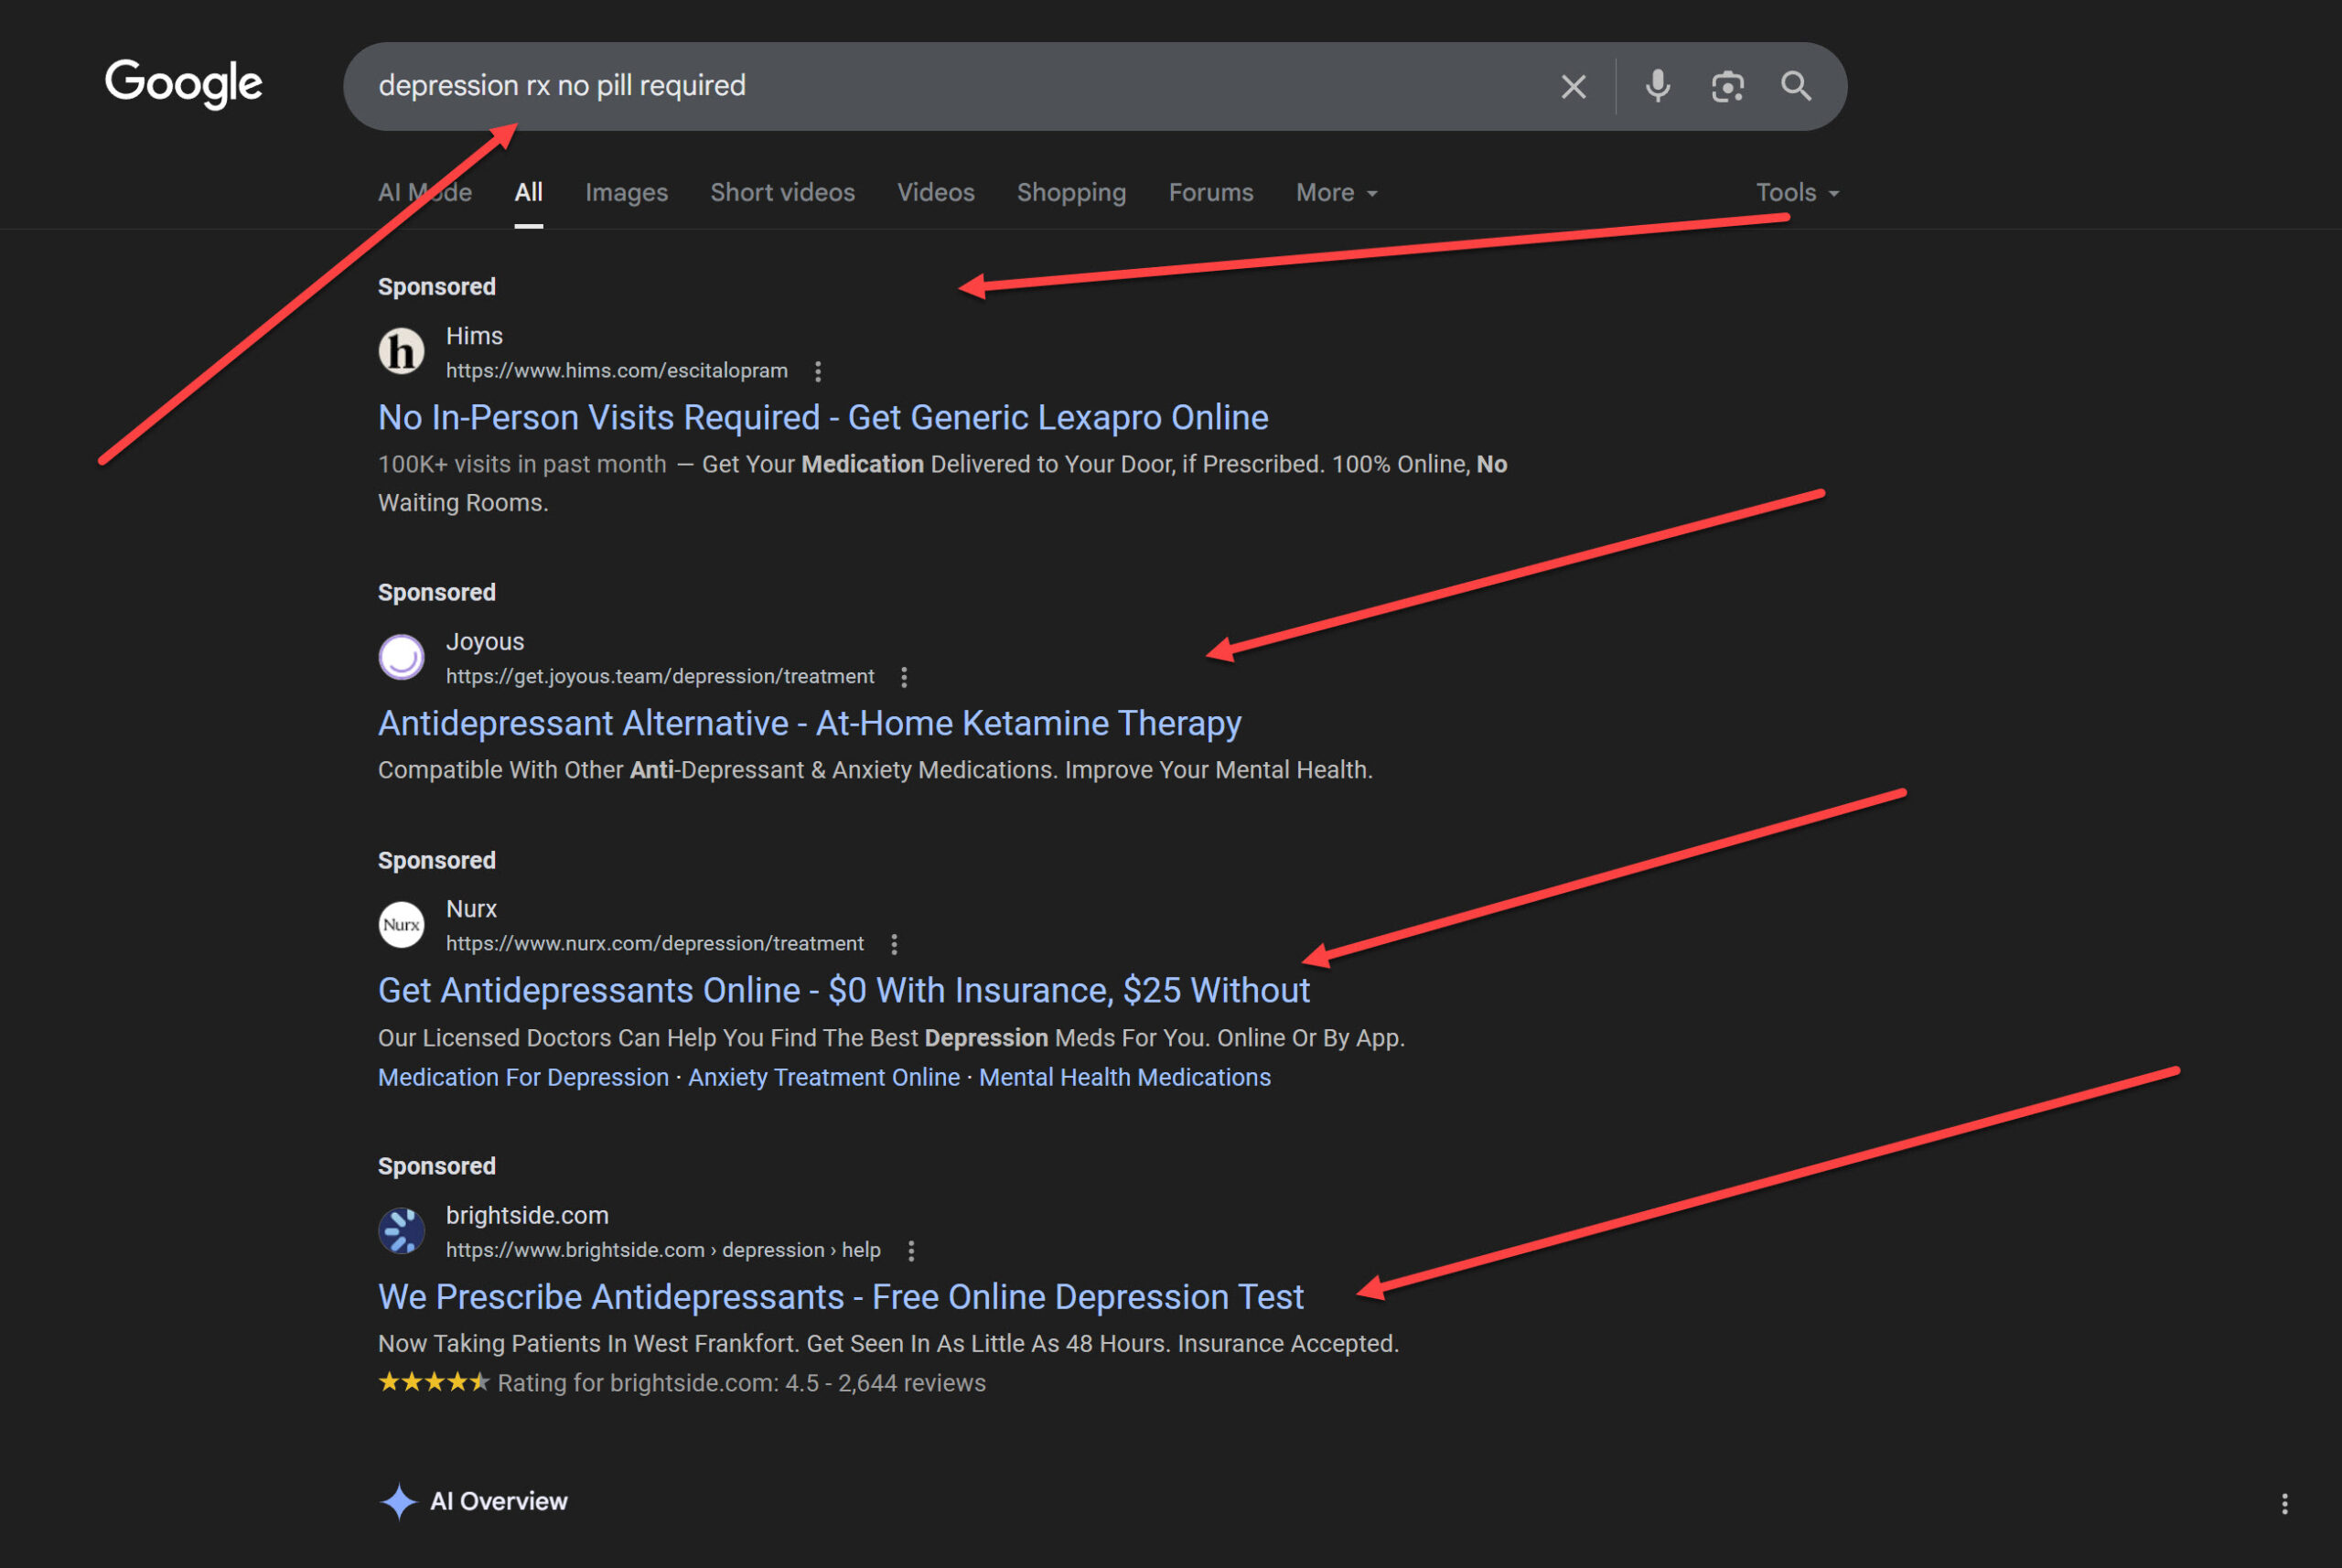Image resolution: width=2342 pixels, height=1568 pixels.
Task: Click the nurx.com/depression/treatment URL
Action: pyautogui.click(x=655, y=944)
